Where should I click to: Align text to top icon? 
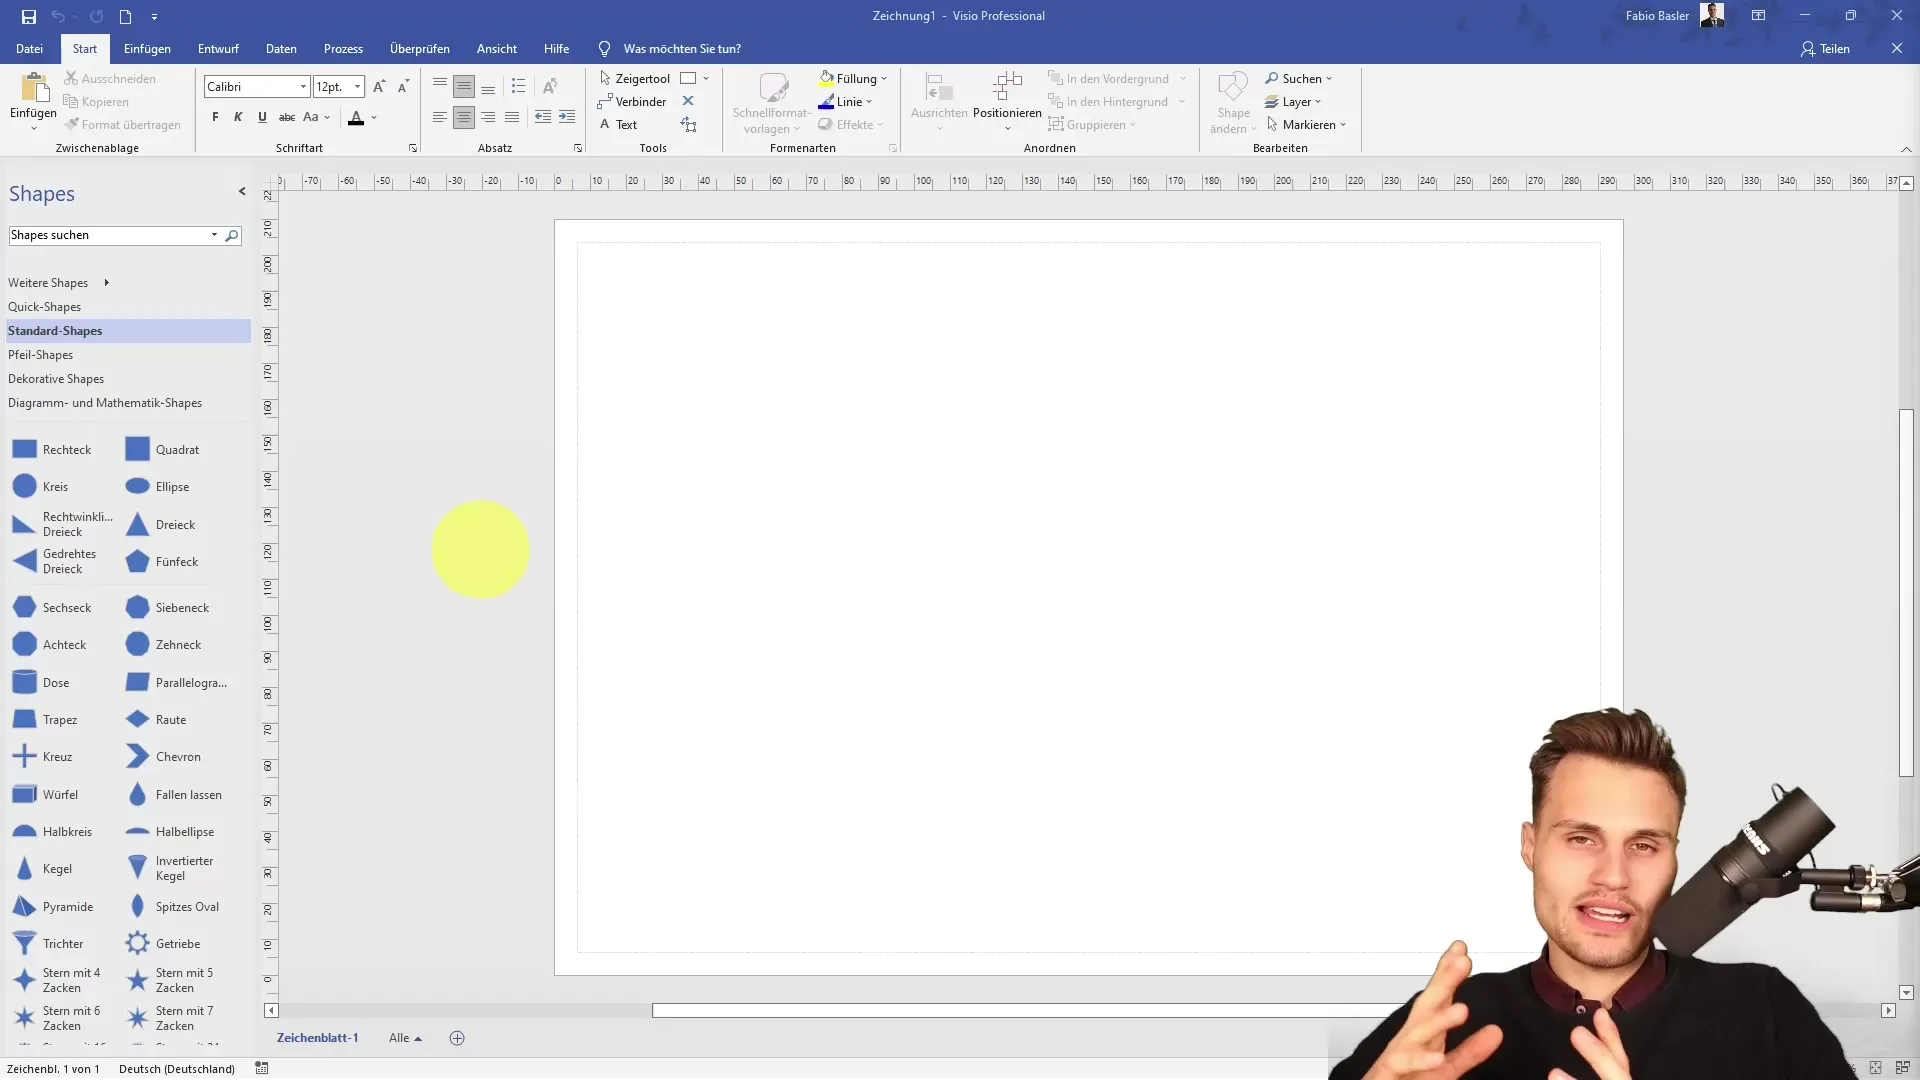440,87
